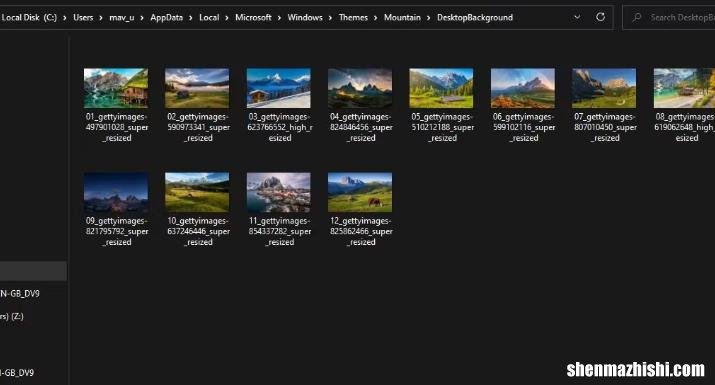Select thumbnail 05_gettyimages-510212188
This screenshot has width=715, height=385.
click(x=441, y=88)
